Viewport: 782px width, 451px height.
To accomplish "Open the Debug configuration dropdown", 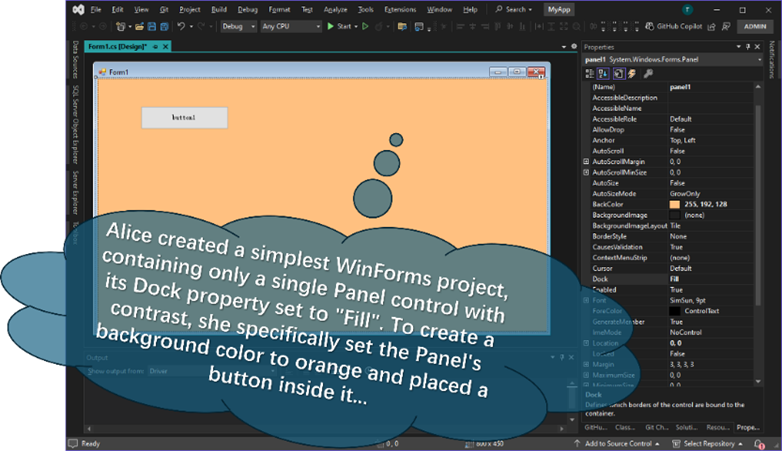I will point(238,26).
